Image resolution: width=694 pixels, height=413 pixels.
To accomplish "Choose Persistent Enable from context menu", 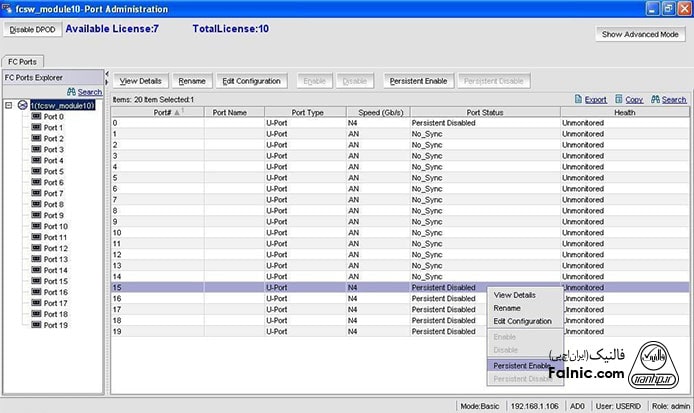I will pos(521,365).
